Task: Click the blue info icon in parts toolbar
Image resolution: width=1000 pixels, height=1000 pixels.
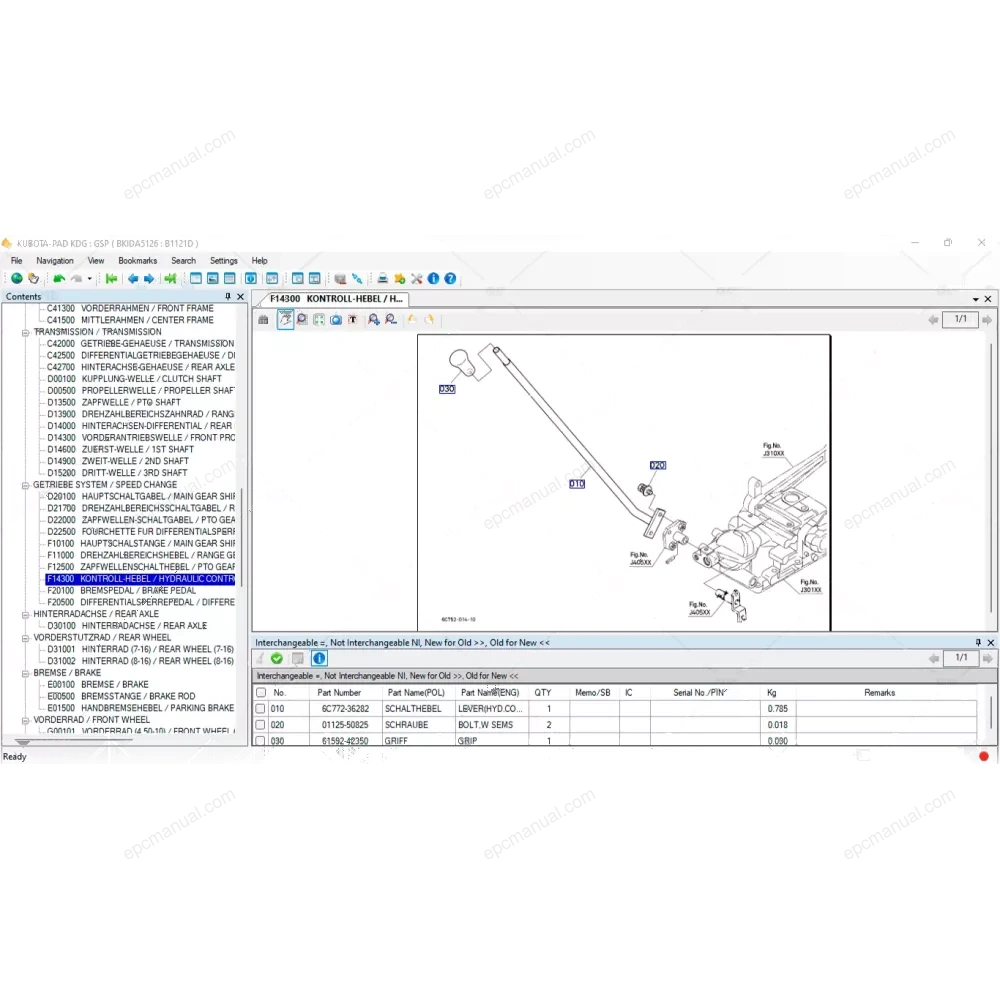Action: pos(319,659)
